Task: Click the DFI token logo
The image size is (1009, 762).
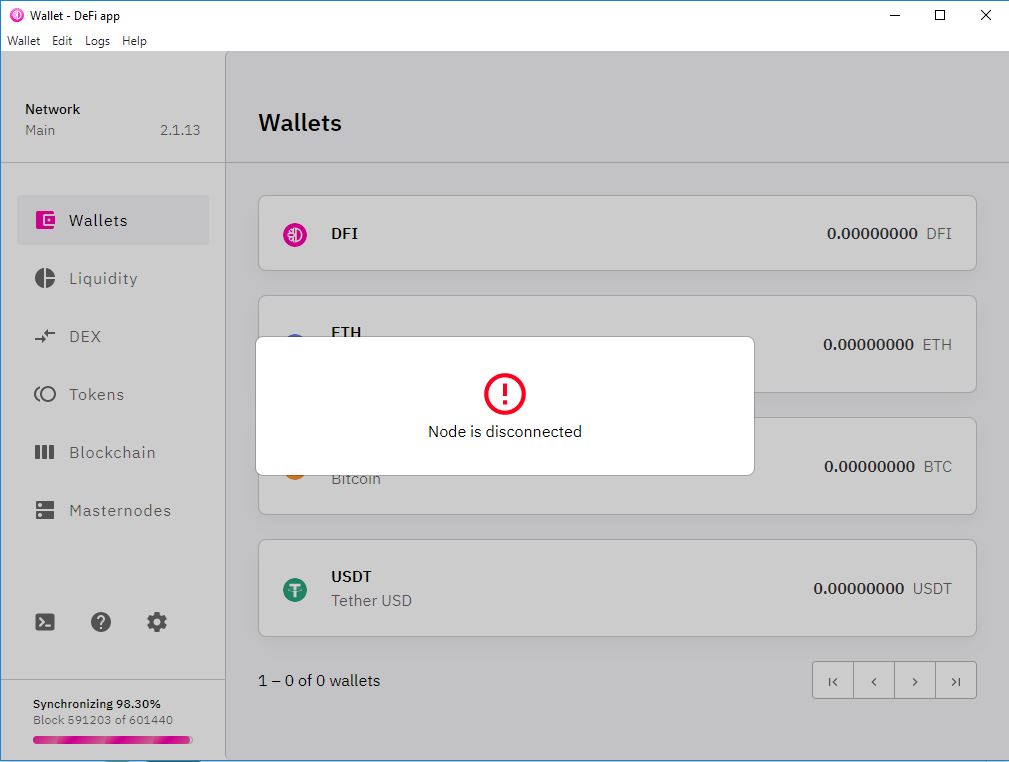Action: [295, 234]
